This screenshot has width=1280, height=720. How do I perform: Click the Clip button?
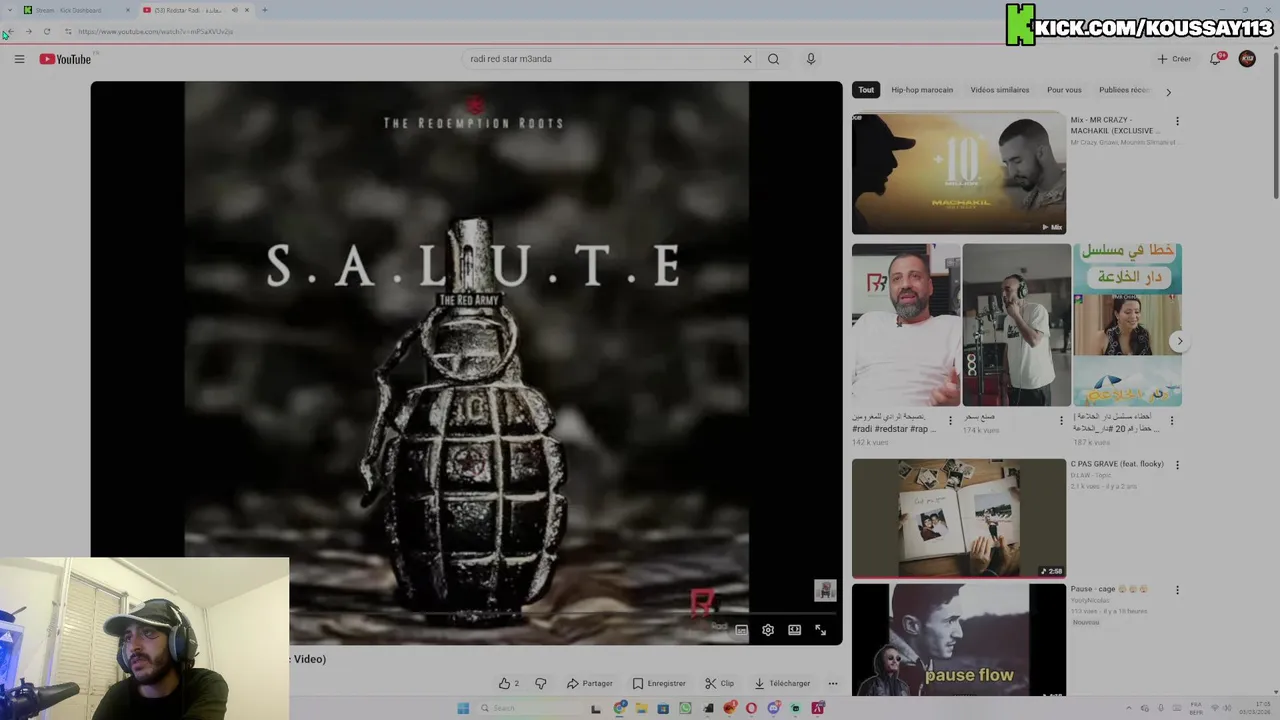[x=719, y=683]
